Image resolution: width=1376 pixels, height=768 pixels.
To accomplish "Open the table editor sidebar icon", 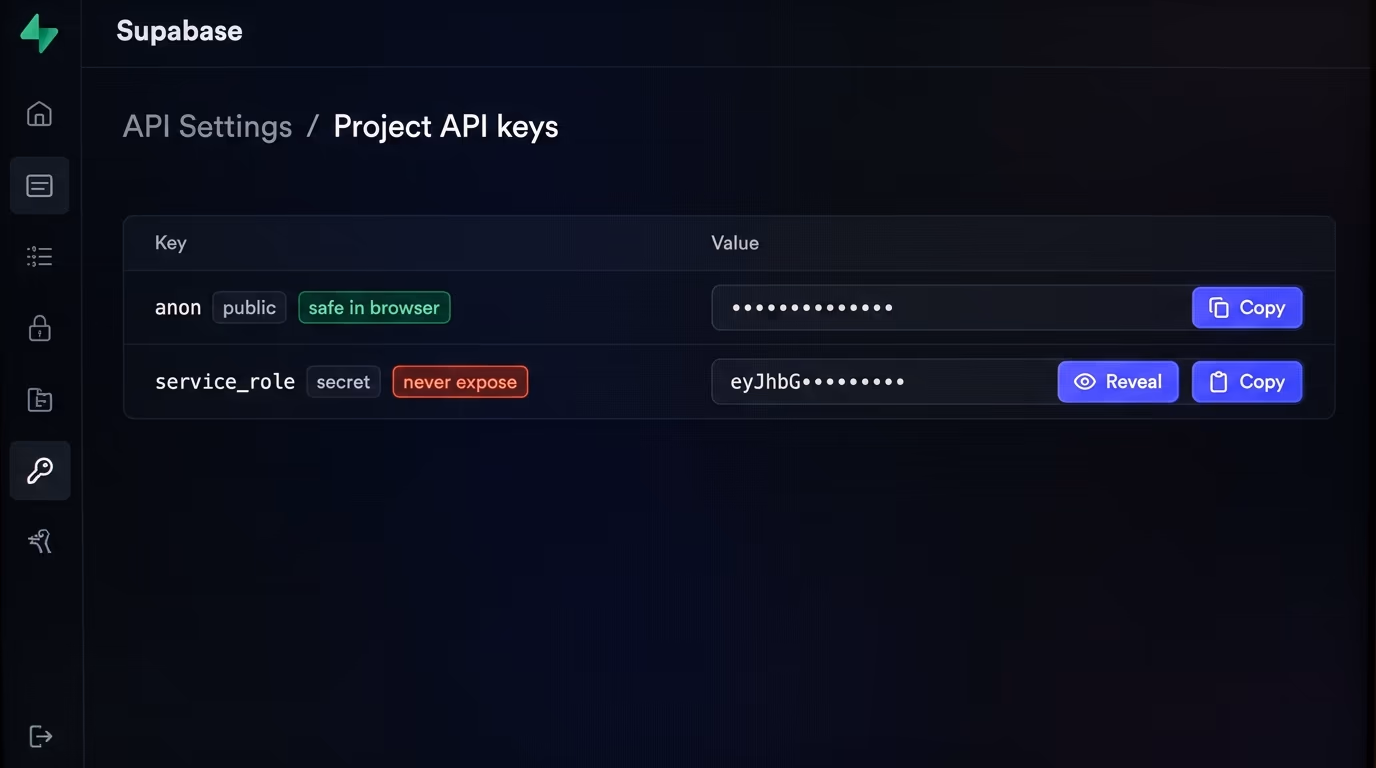I will click(x=39, y=186).
